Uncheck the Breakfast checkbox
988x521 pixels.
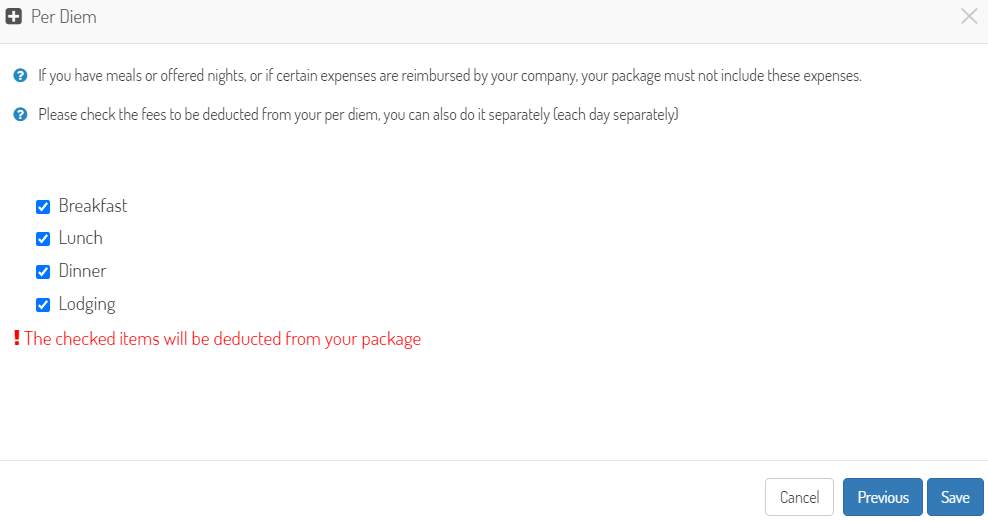(43, 207)
